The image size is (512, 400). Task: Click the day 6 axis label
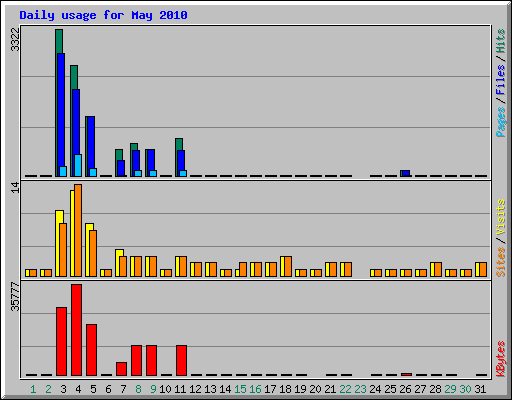tap(108, 389)
